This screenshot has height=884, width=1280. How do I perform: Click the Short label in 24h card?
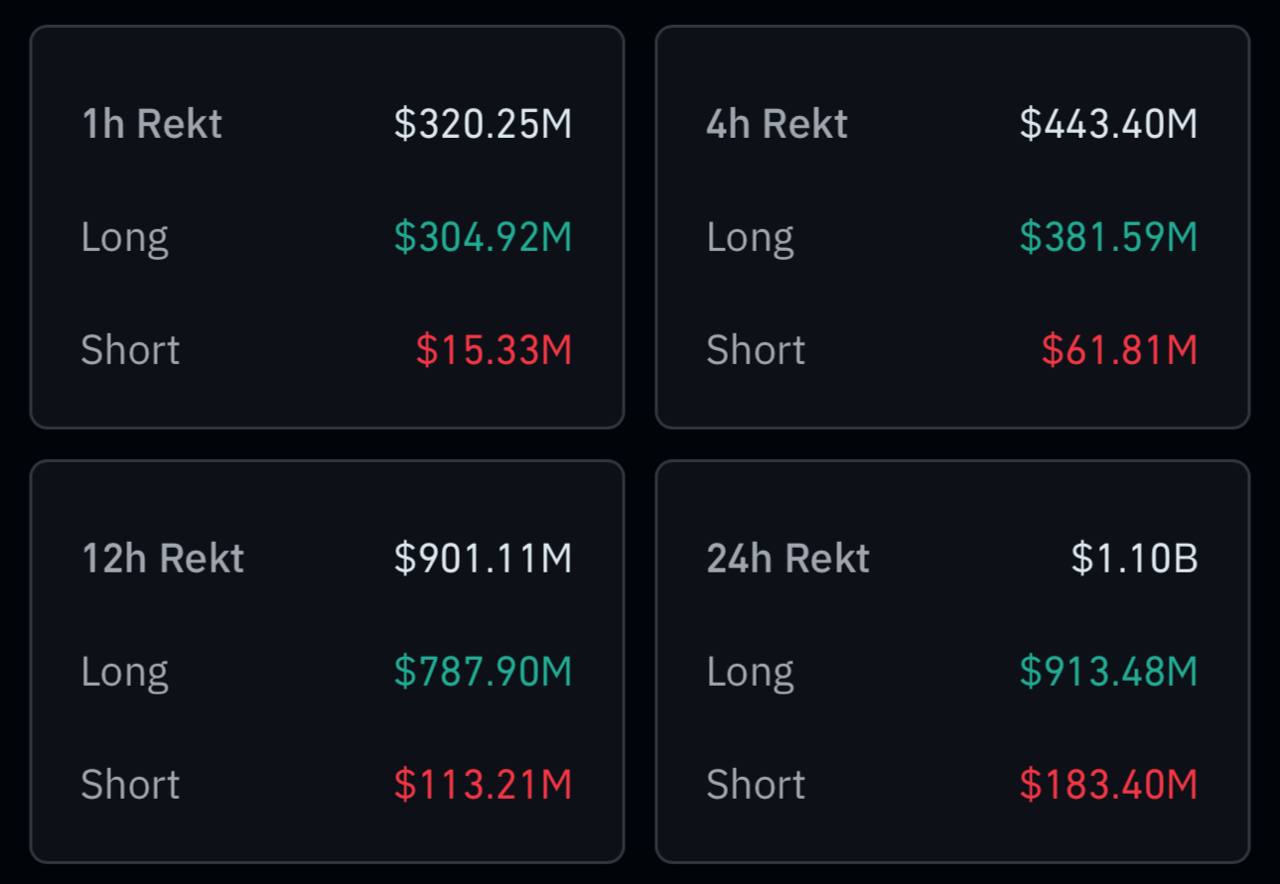pyautogui.click(x=755, y=784)
